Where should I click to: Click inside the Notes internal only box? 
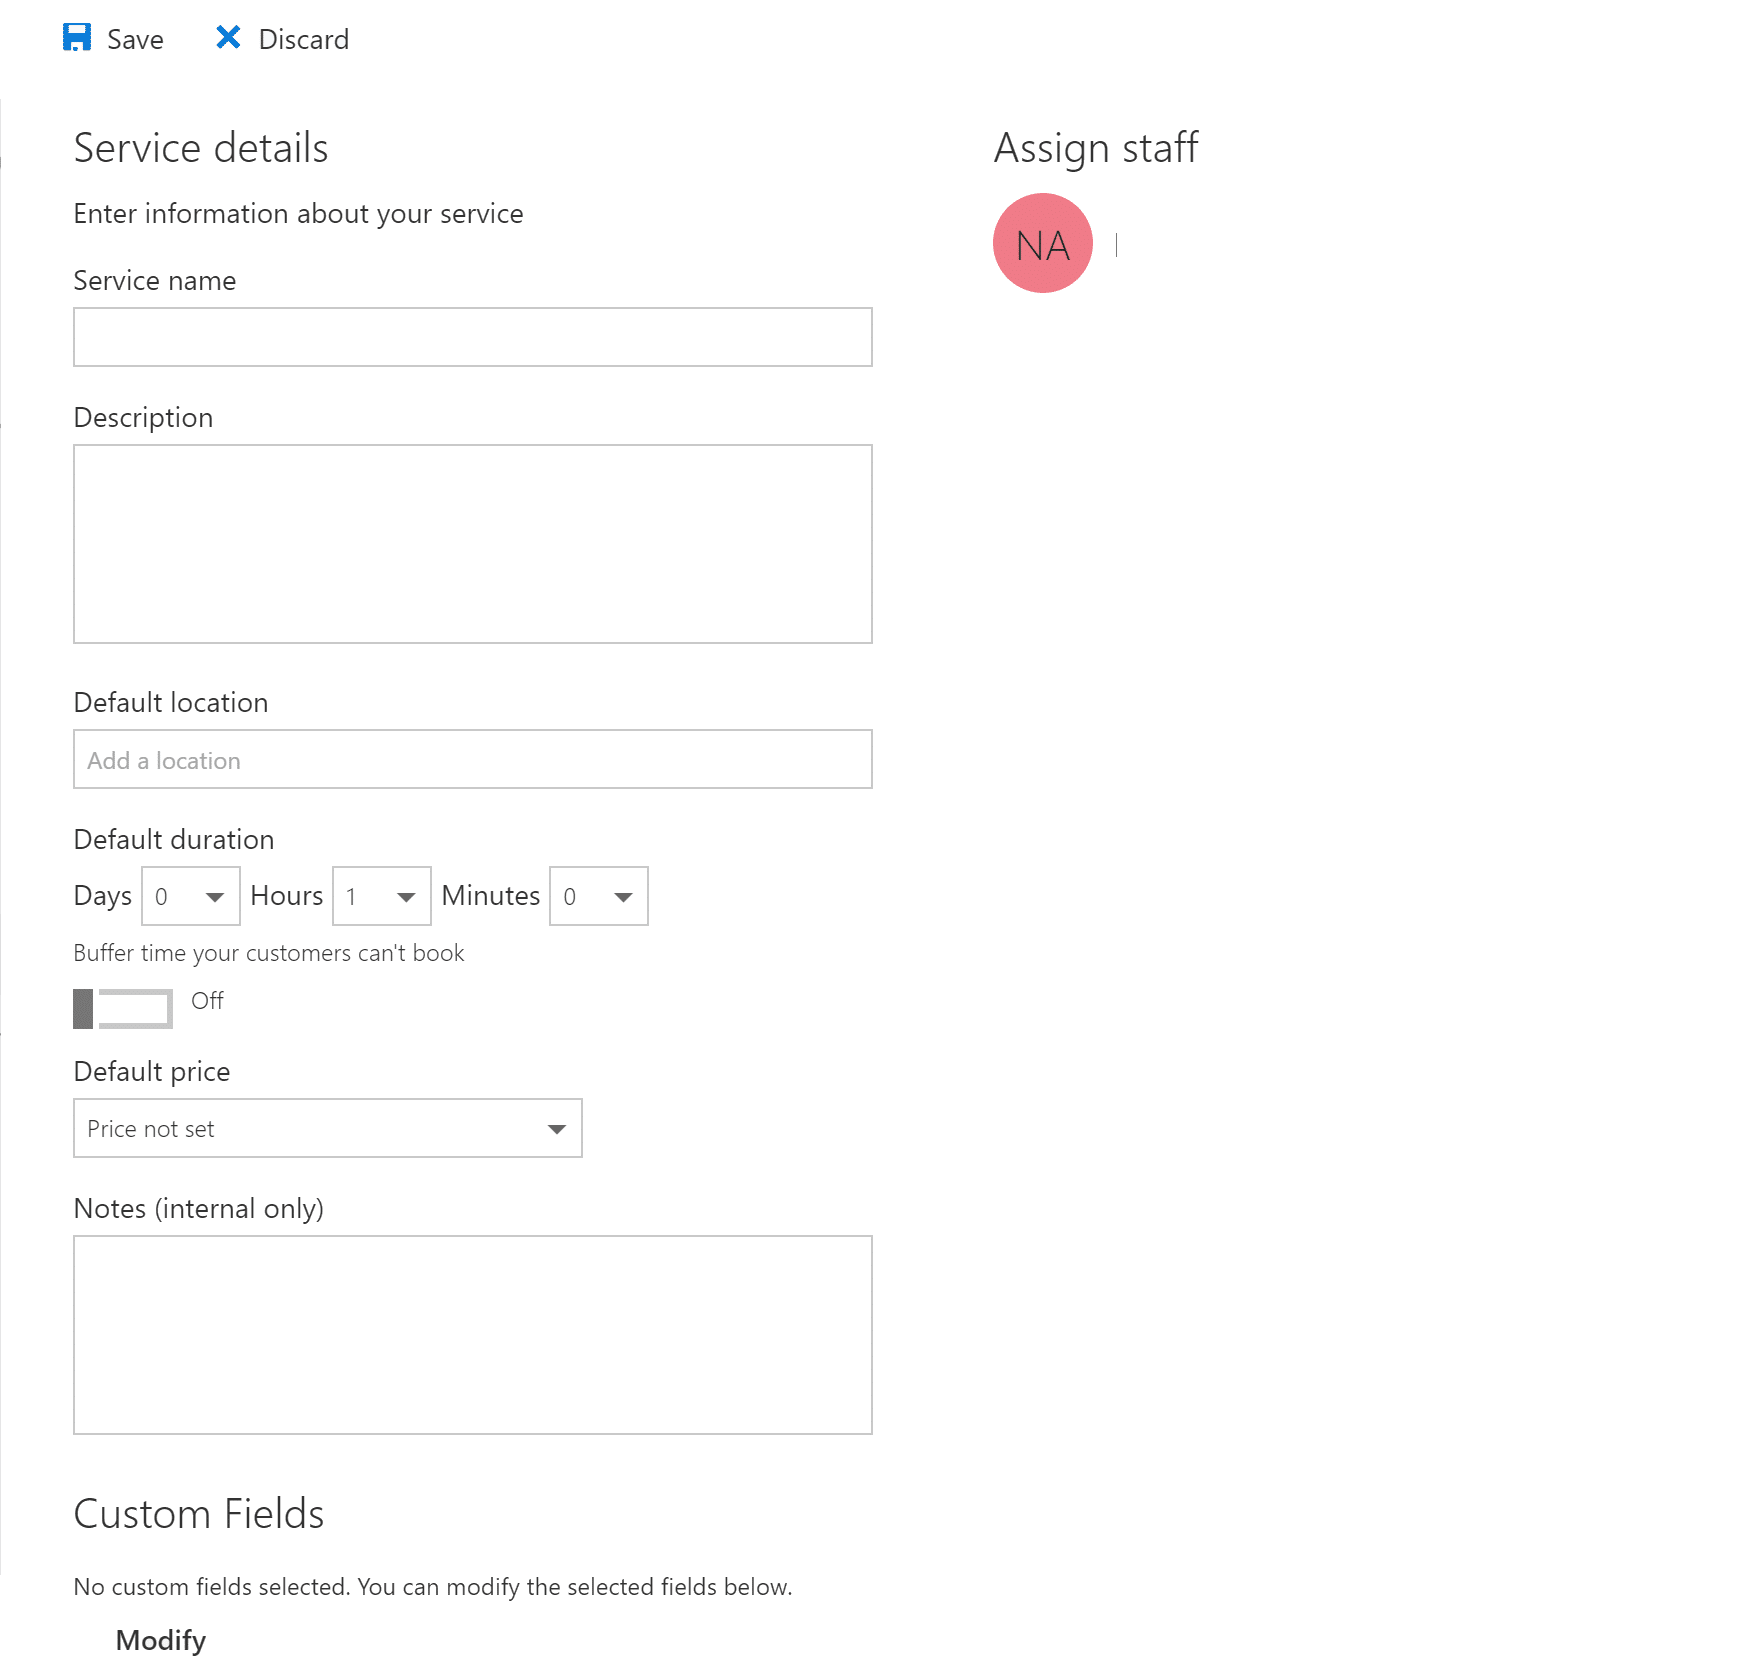point(473,1335)
